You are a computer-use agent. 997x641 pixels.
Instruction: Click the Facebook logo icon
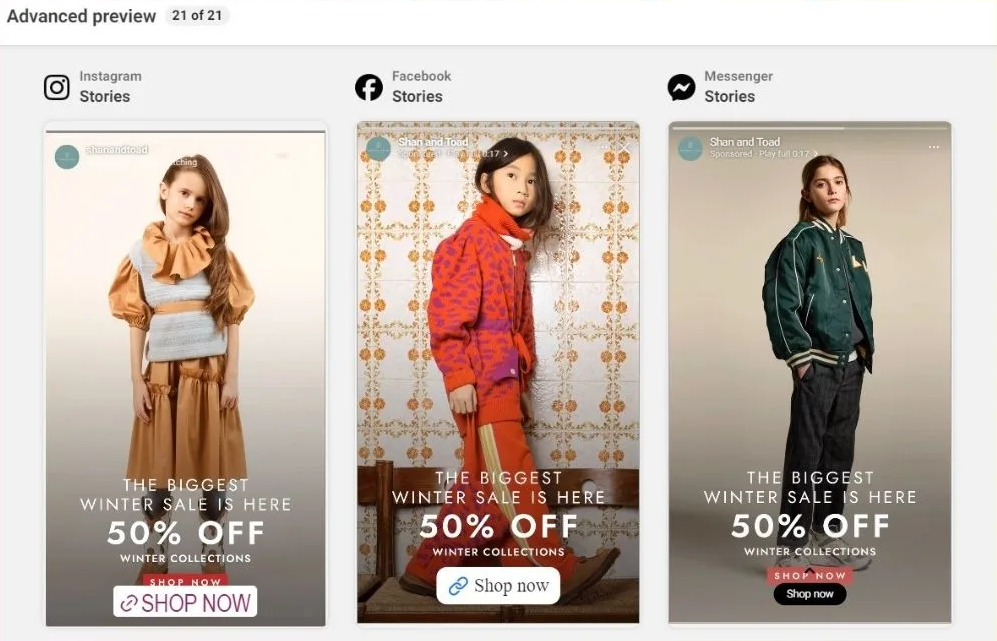point(369,88)
